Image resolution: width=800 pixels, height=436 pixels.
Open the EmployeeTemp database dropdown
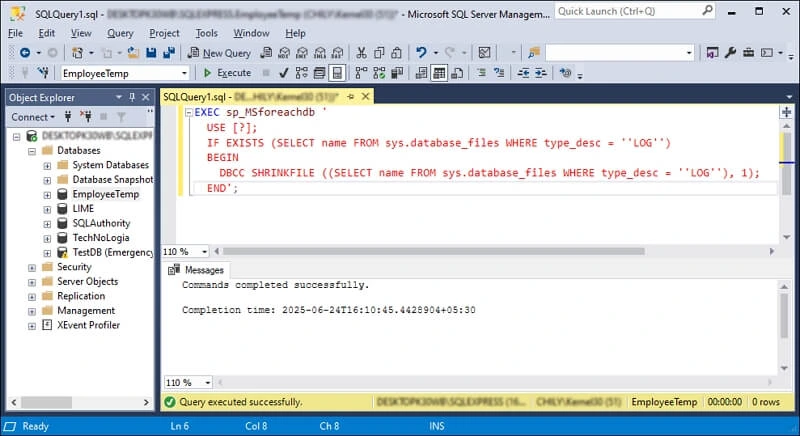click(185, 73)
